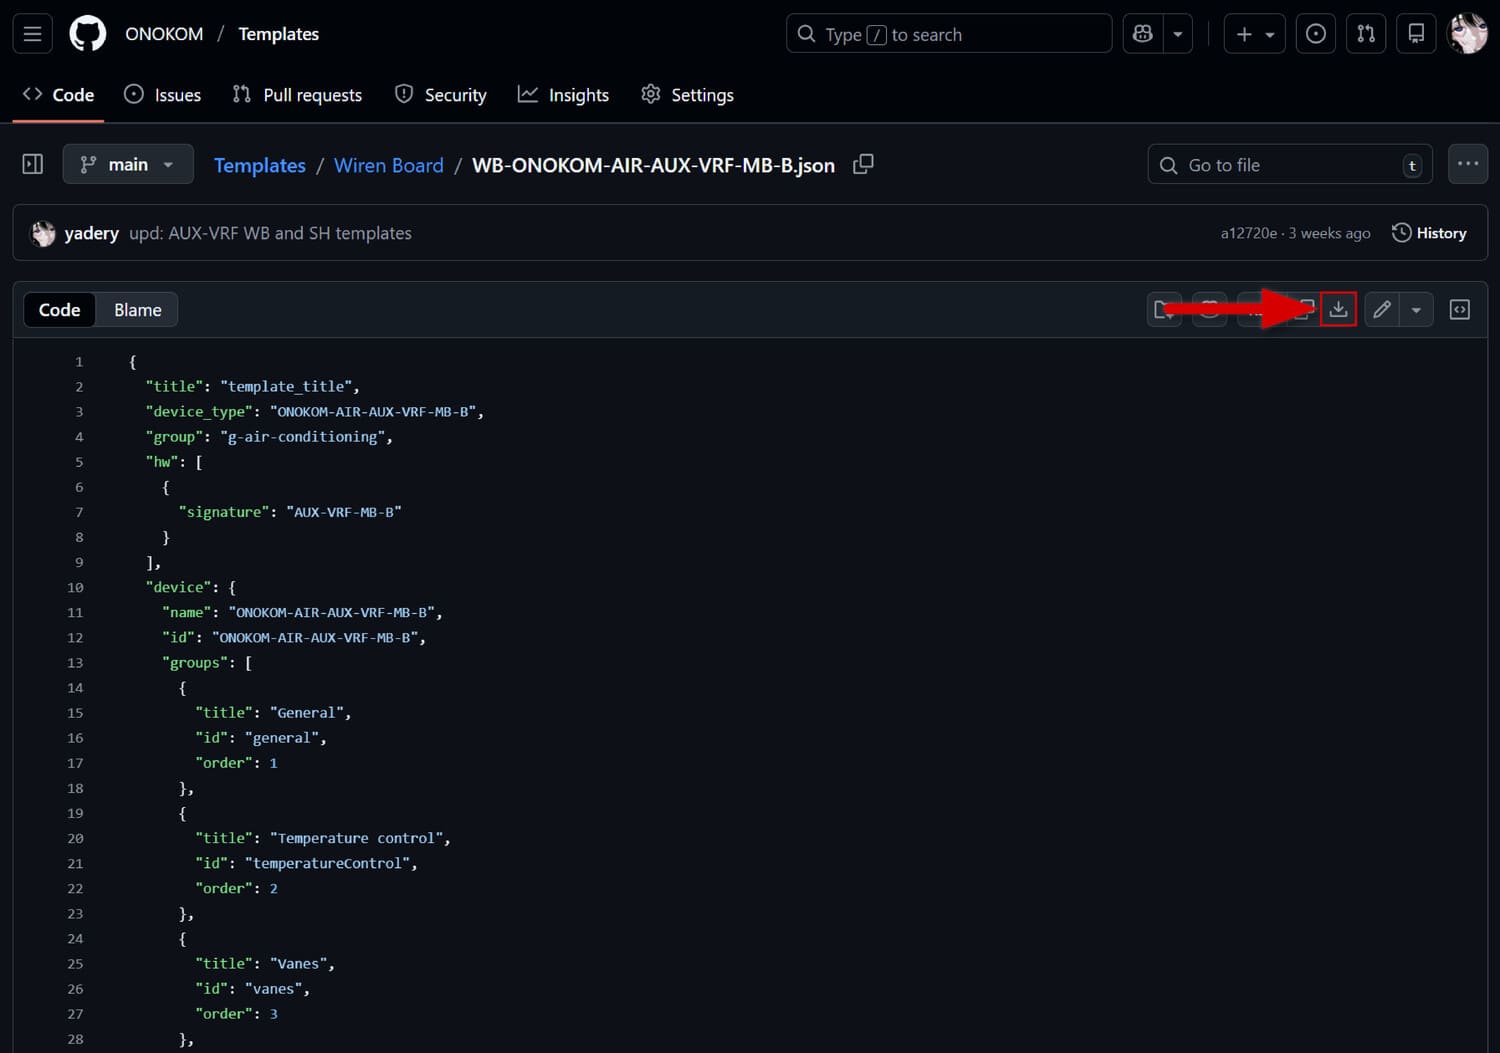Open the create new plus dropdown
The width and height of the screenshot is (1500, 1053).
(1254, 34)
